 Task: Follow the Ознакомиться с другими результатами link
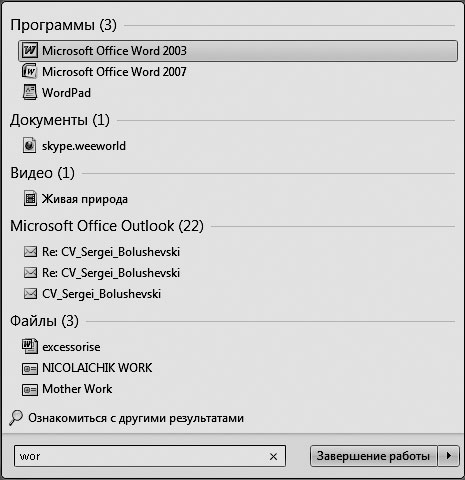(136, 418)
